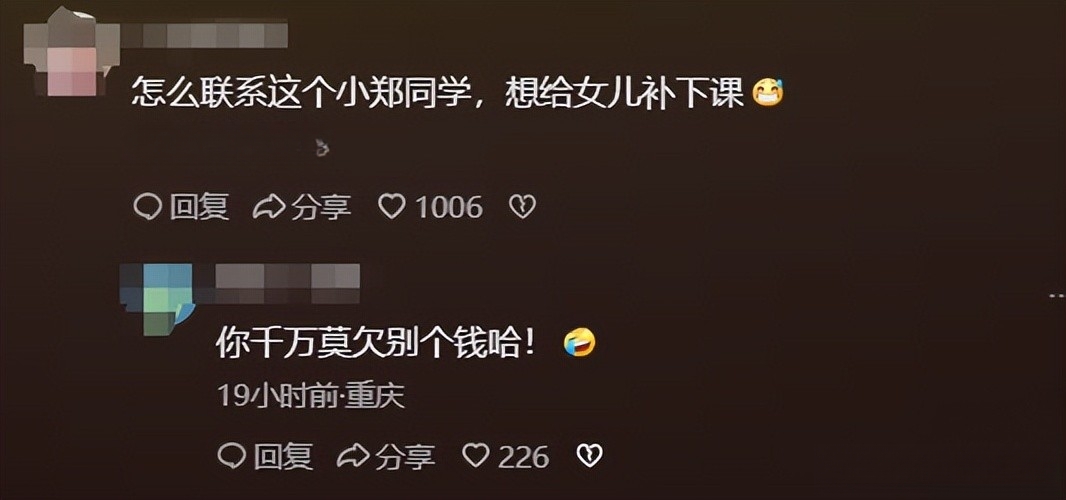Image resolution: width=1066 pixels, height=500 pixels.
Task: Click 回复 text on the second comment
Action: pyautogui.click(x=283, y=456)
